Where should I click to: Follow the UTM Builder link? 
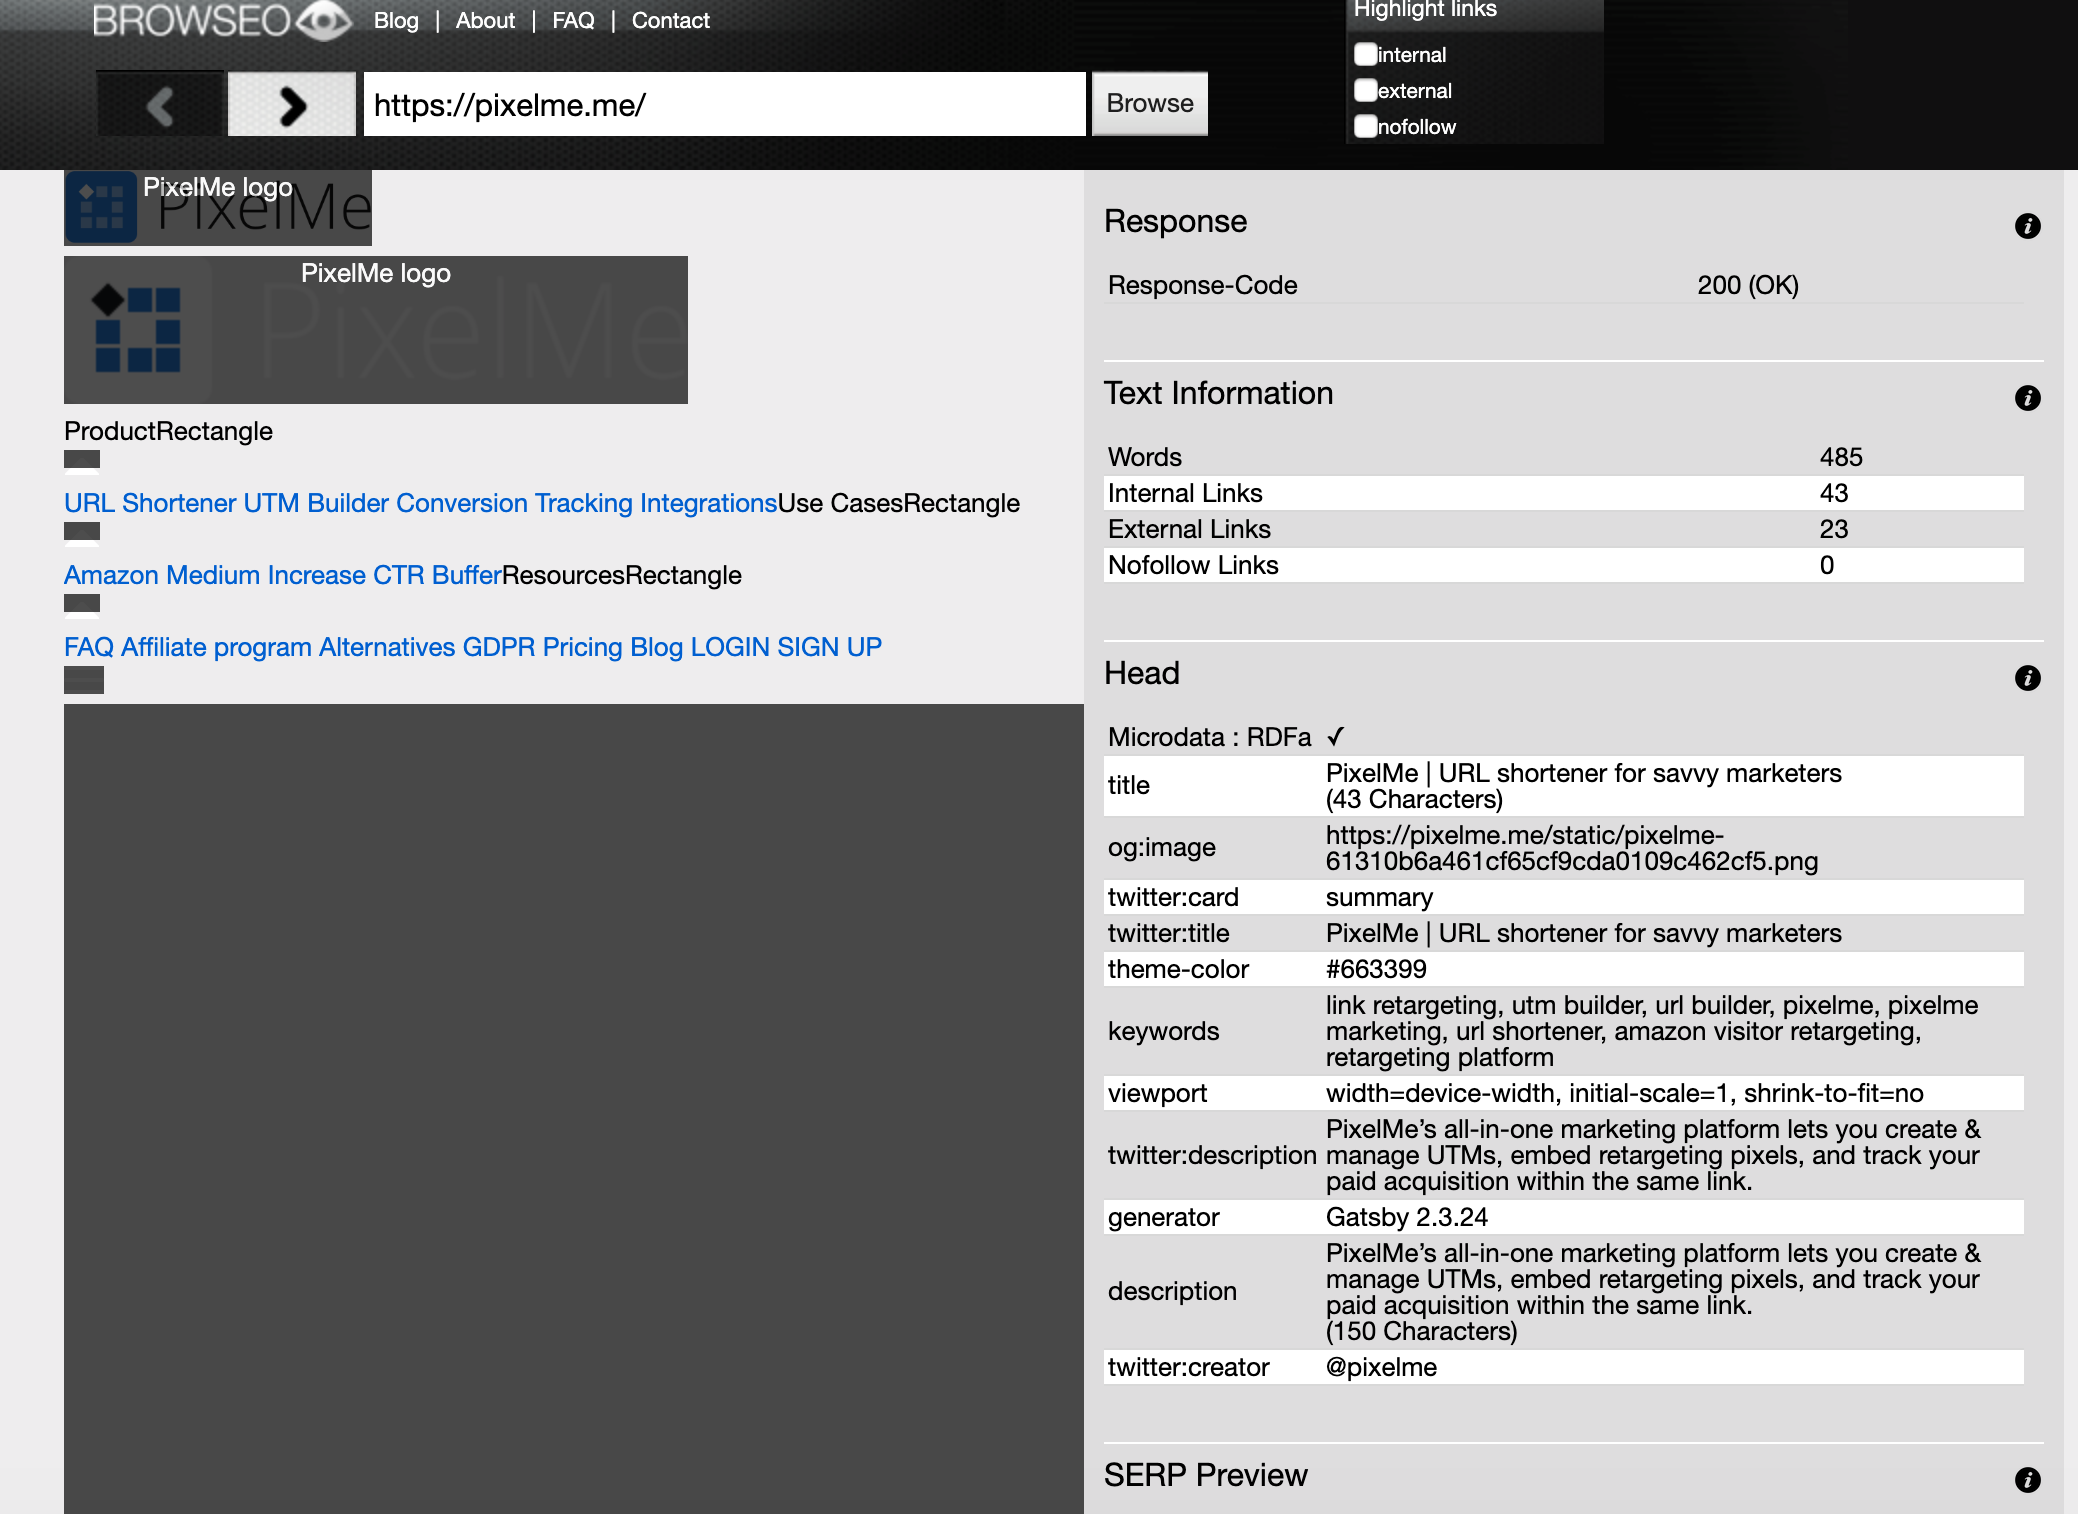point(314,503)
